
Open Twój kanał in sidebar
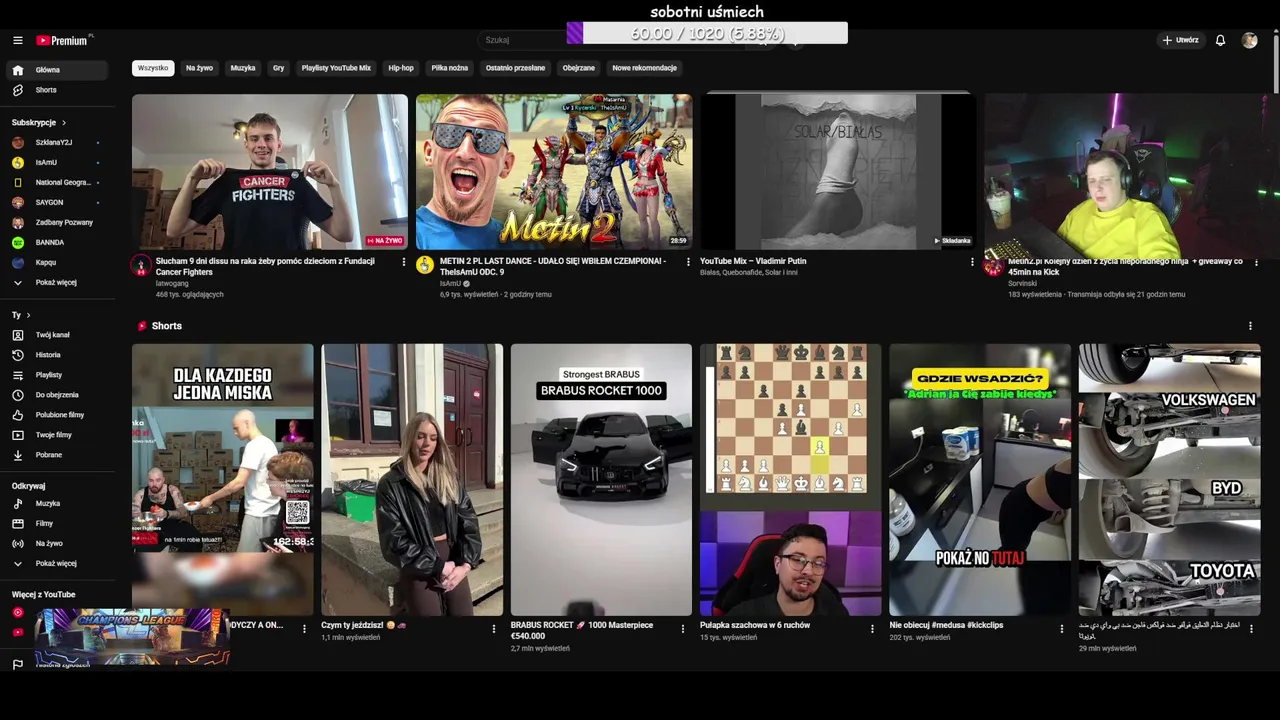tap(56, 335)
